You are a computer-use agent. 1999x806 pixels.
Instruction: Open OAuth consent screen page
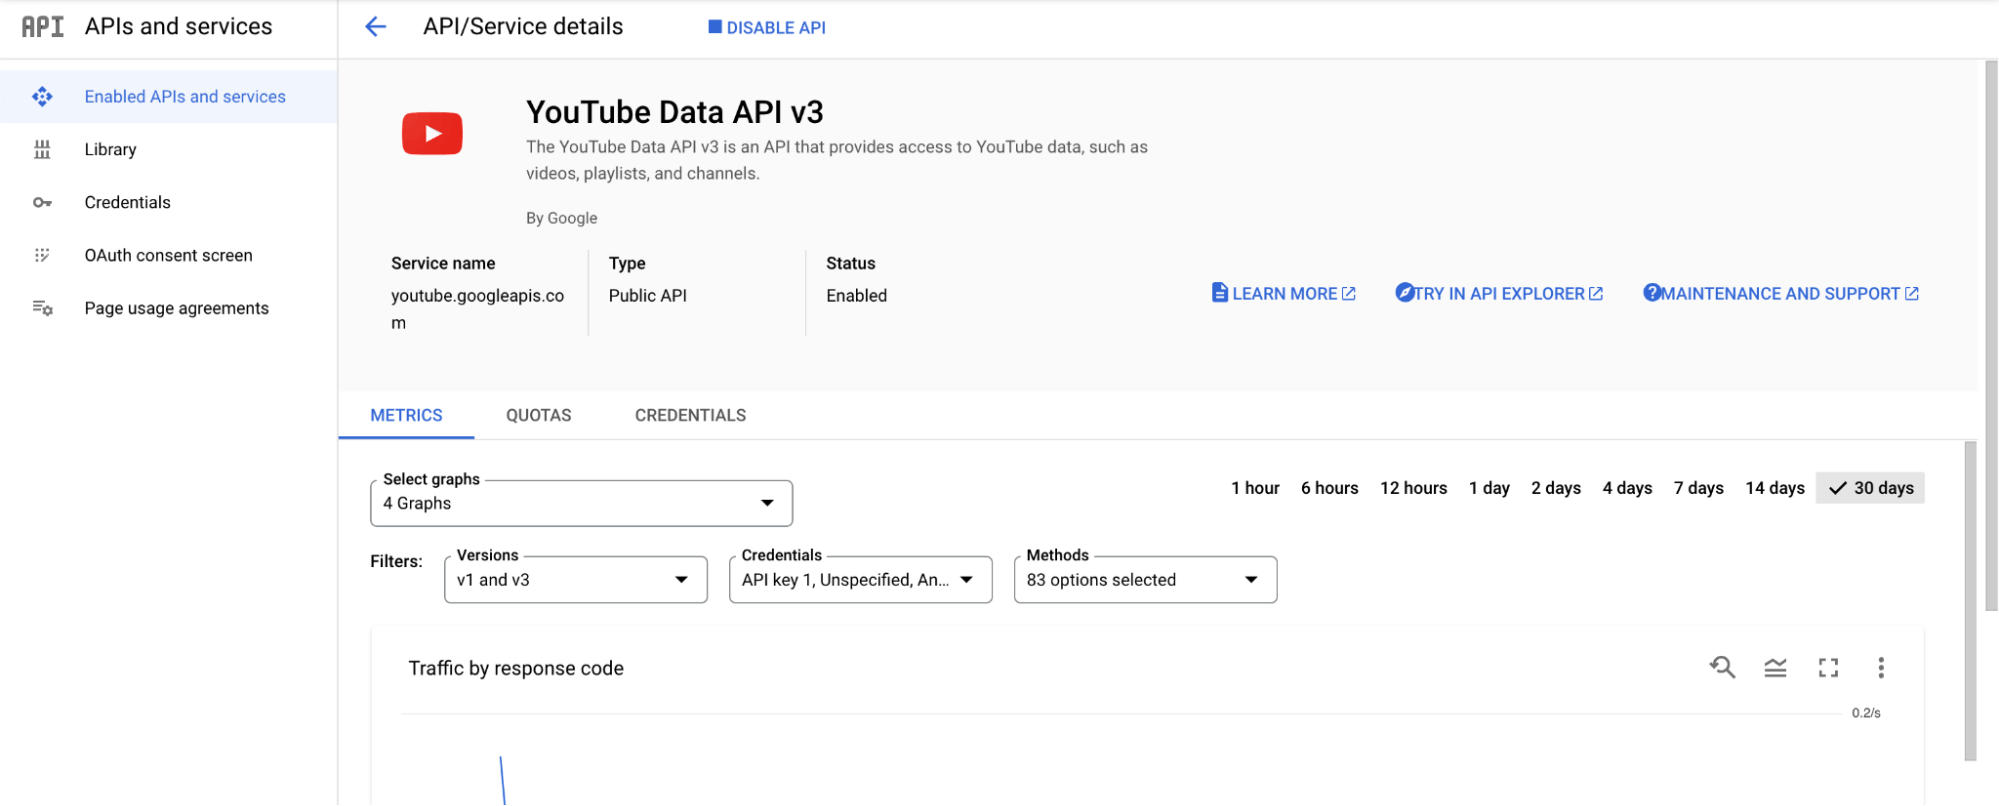coord(168,256)
